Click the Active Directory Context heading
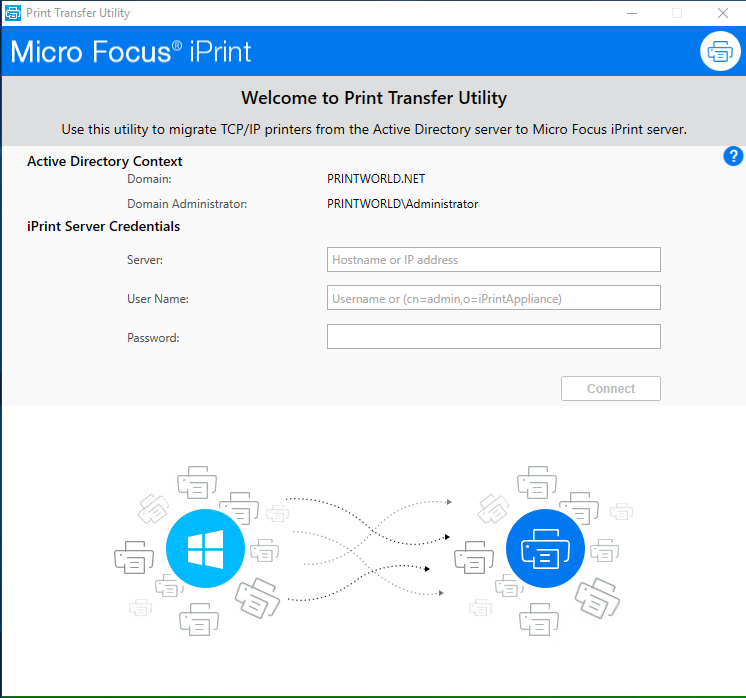The height and width of the screenshot is (698, 746). click(x=105, y=161)
